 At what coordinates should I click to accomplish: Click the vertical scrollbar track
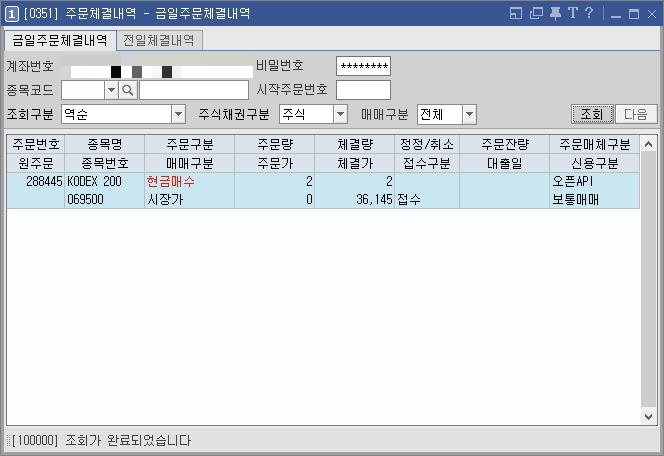(x=648, y=280)
